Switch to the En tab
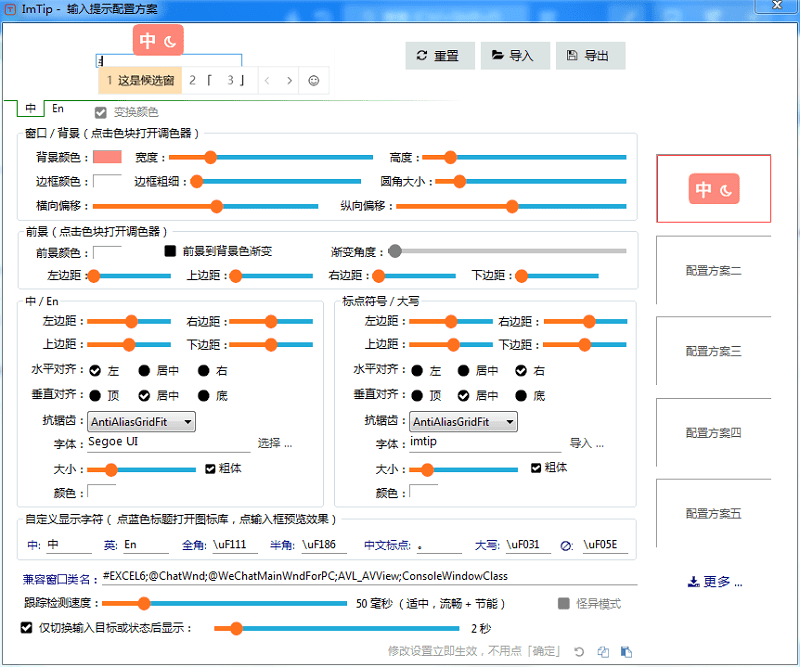The width and height of the screenshot is (800, 667). [59, 107]
